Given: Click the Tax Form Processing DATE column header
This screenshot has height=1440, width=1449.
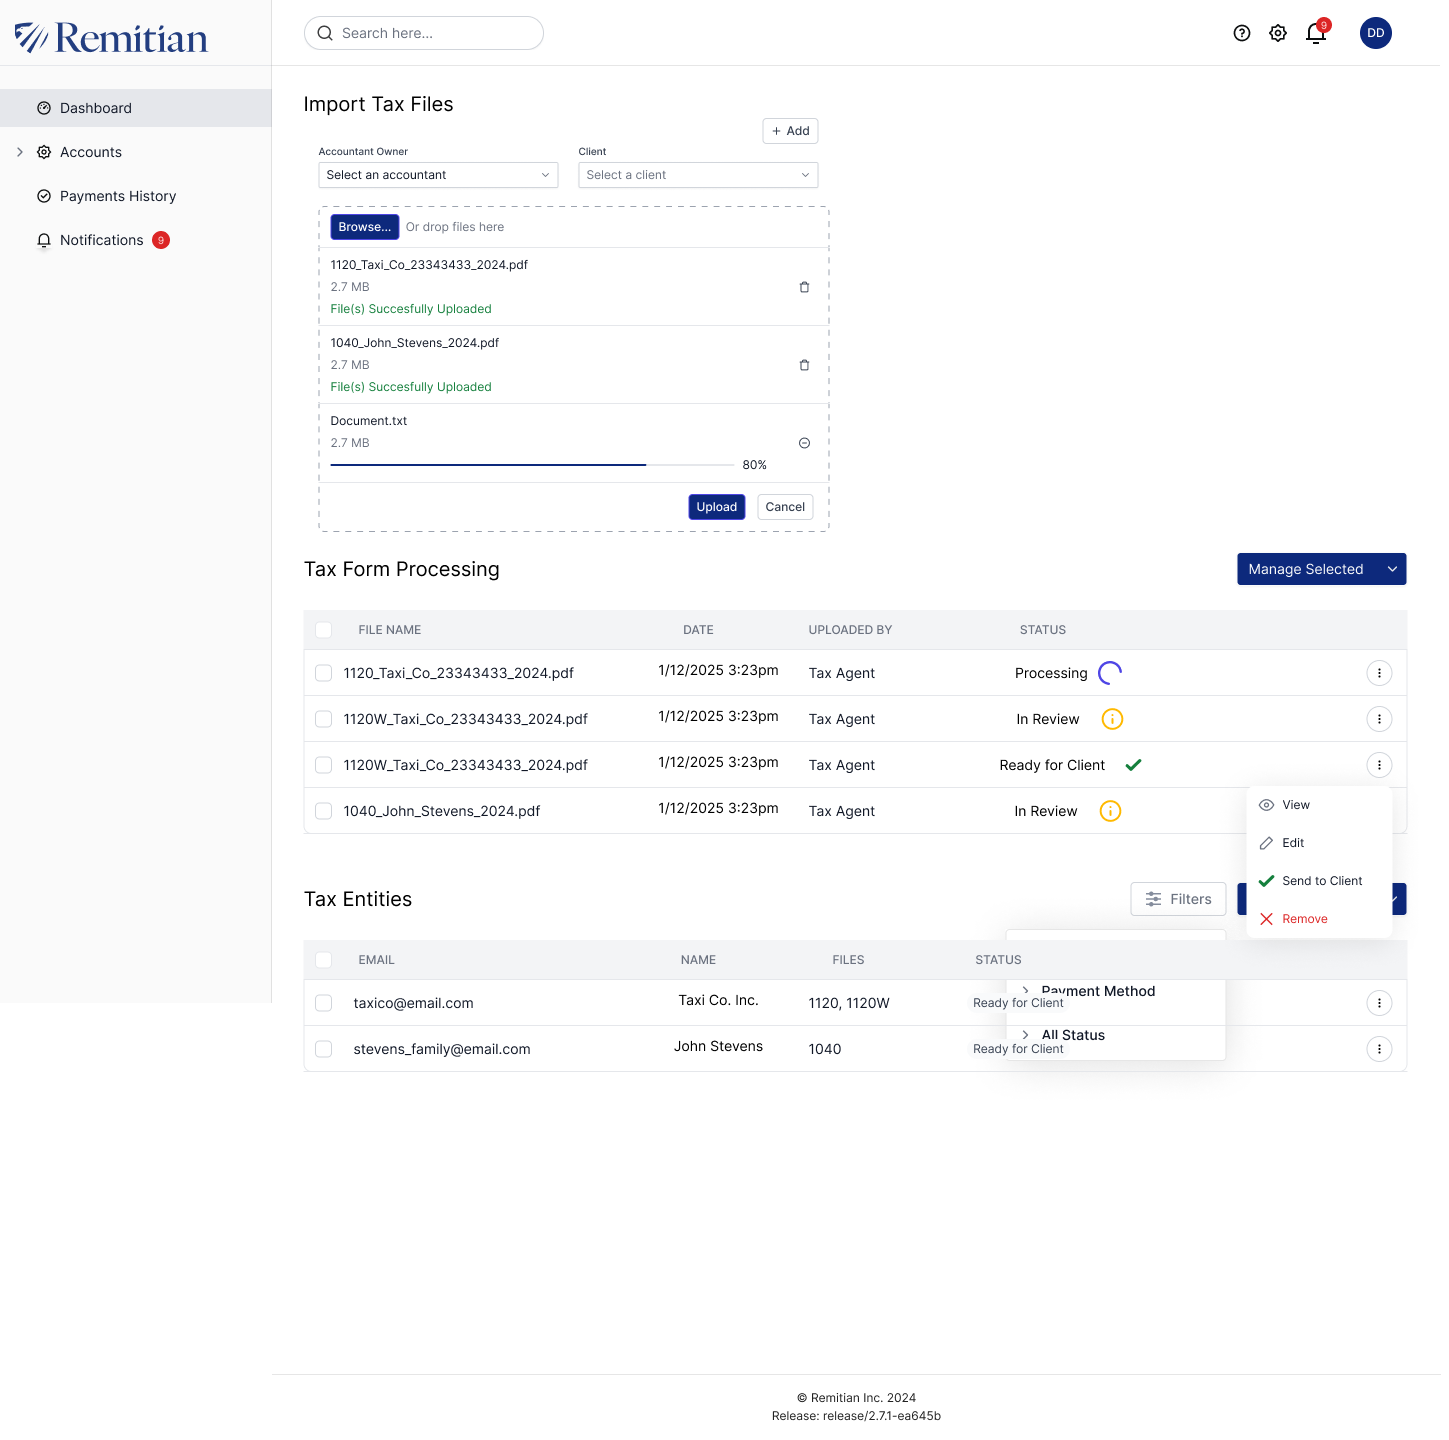Looking at the screenshot, I should tap(698, 630).
